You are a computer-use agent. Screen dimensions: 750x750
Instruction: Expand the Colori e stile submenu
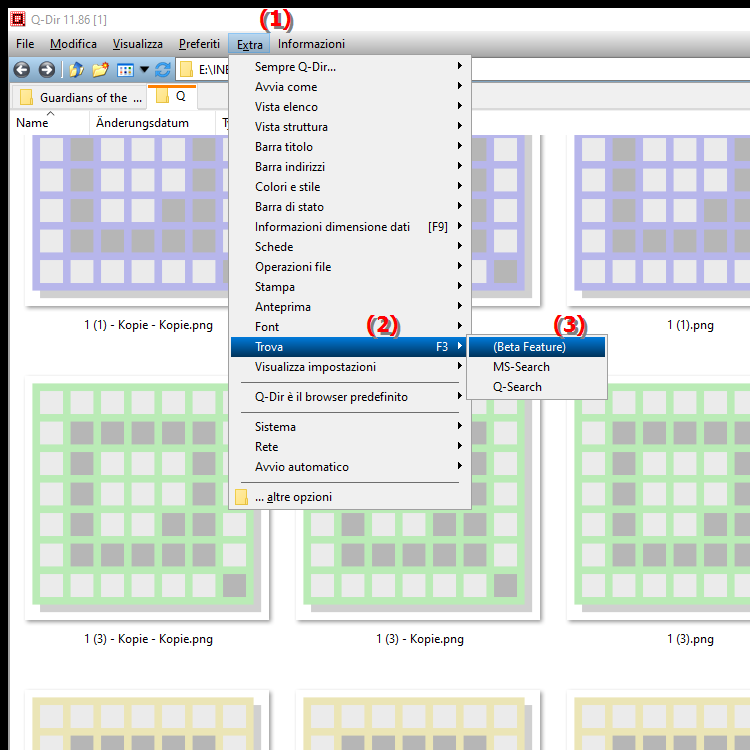350,187
